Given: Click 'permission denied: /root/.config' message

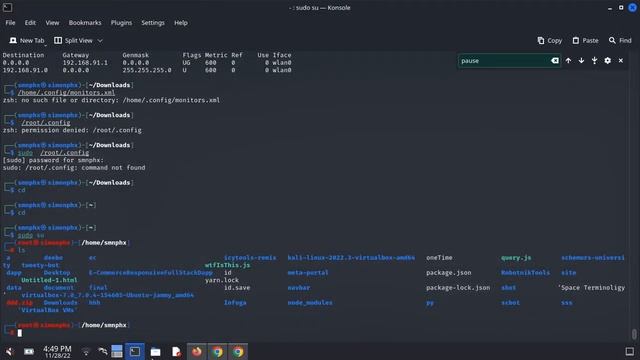Looking at the screenshot, I should tap(82, 130).
